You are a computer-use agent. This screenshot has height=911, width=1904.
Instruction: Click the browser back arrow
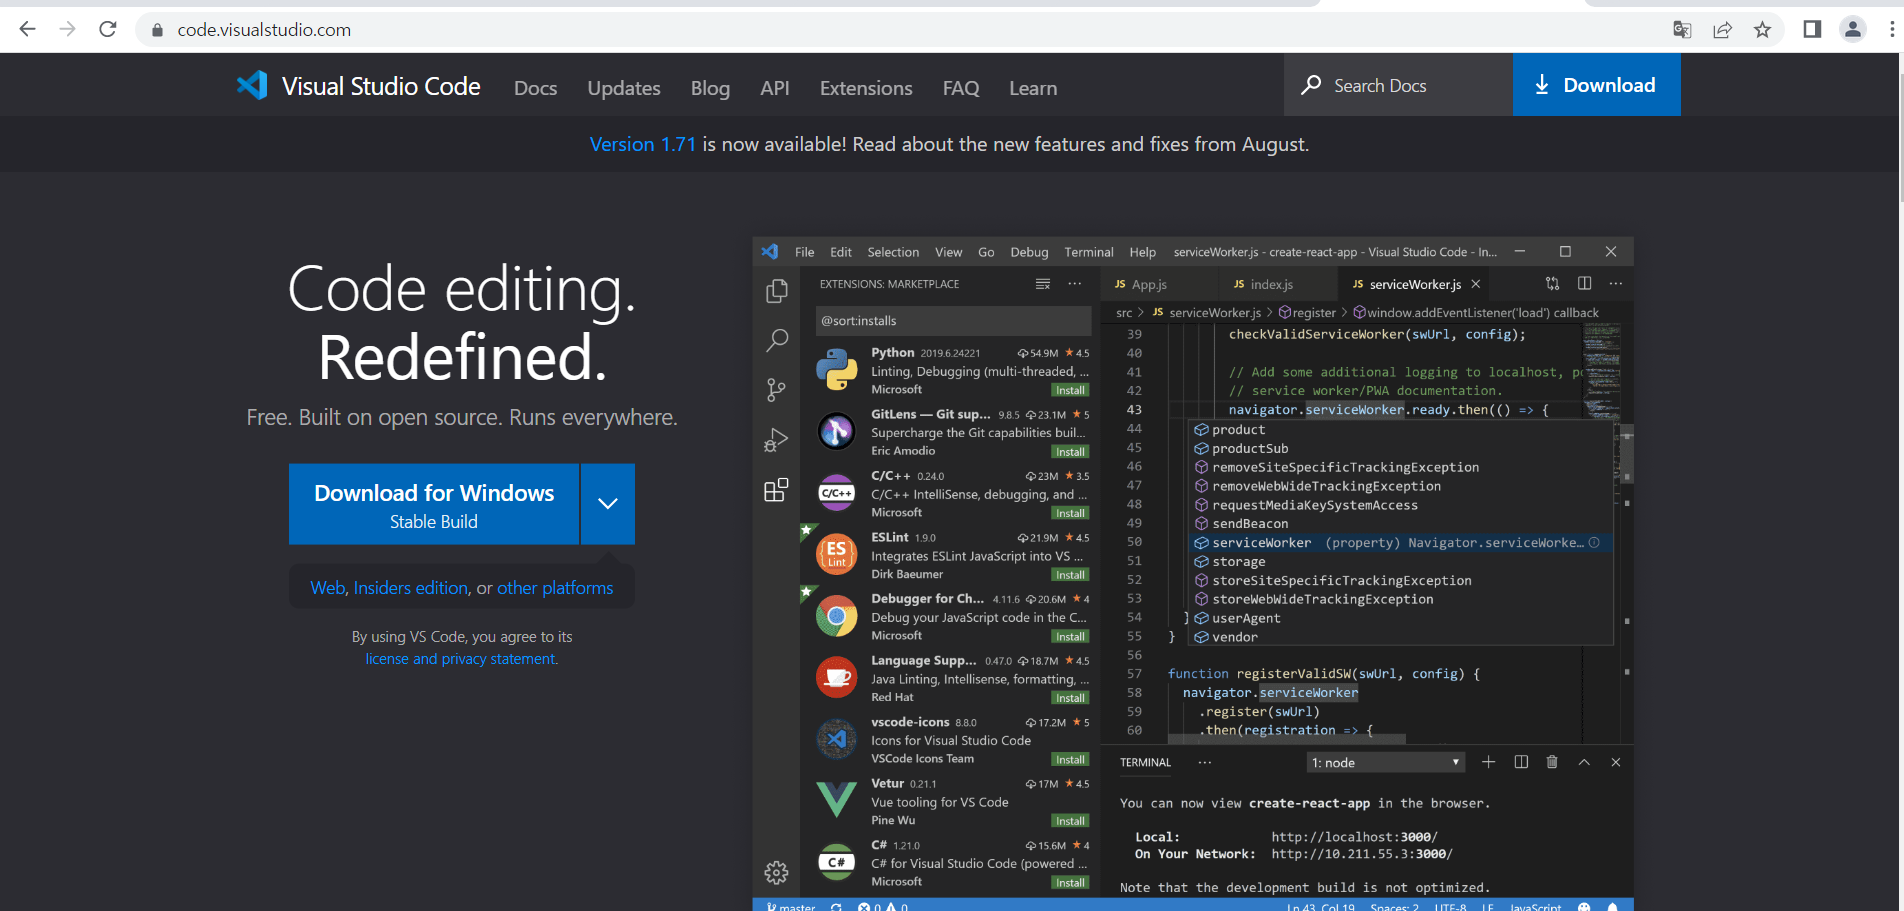point(27,29)
